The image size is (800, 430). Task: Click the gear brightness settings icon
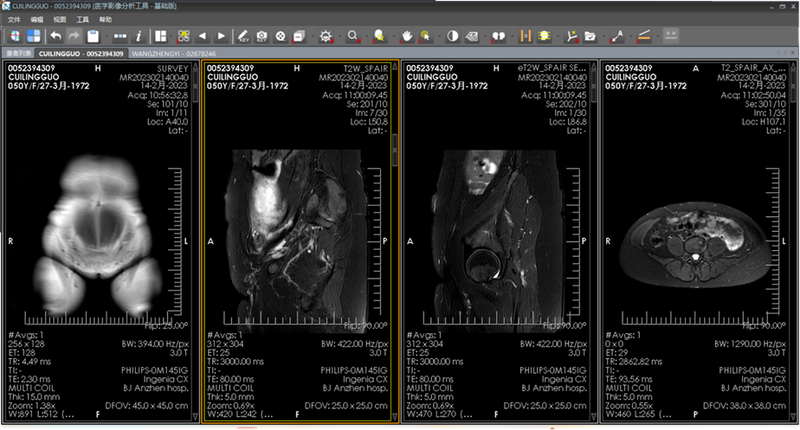click(326, 36)
